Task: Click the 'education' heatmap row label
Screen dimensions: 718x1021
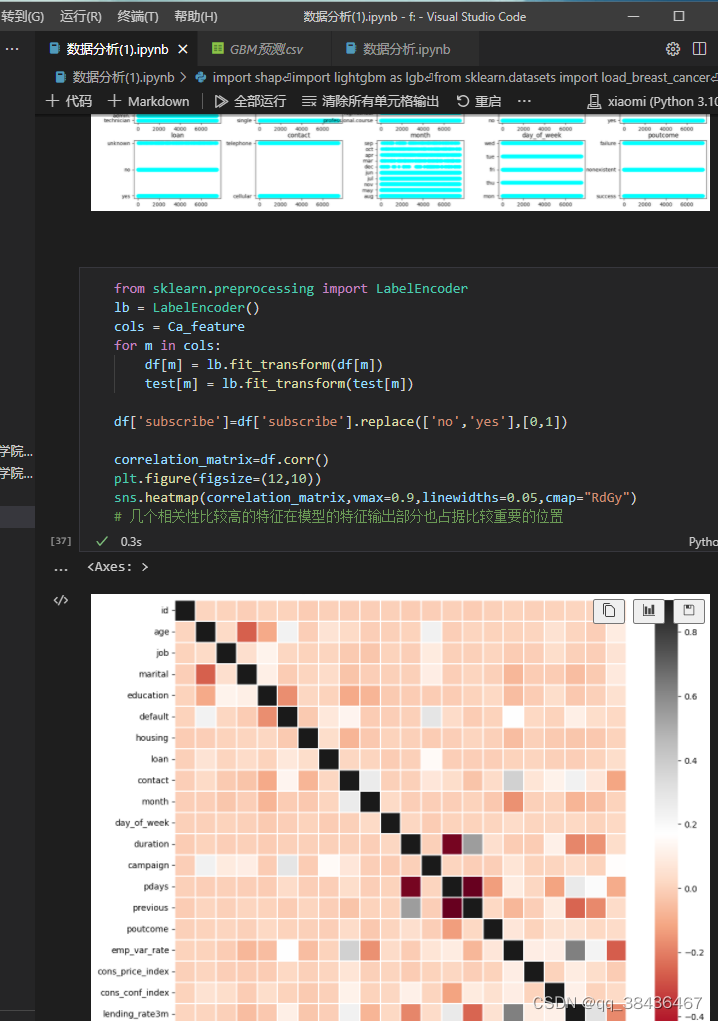Action: pyautogui.click(x=148, y=695)
